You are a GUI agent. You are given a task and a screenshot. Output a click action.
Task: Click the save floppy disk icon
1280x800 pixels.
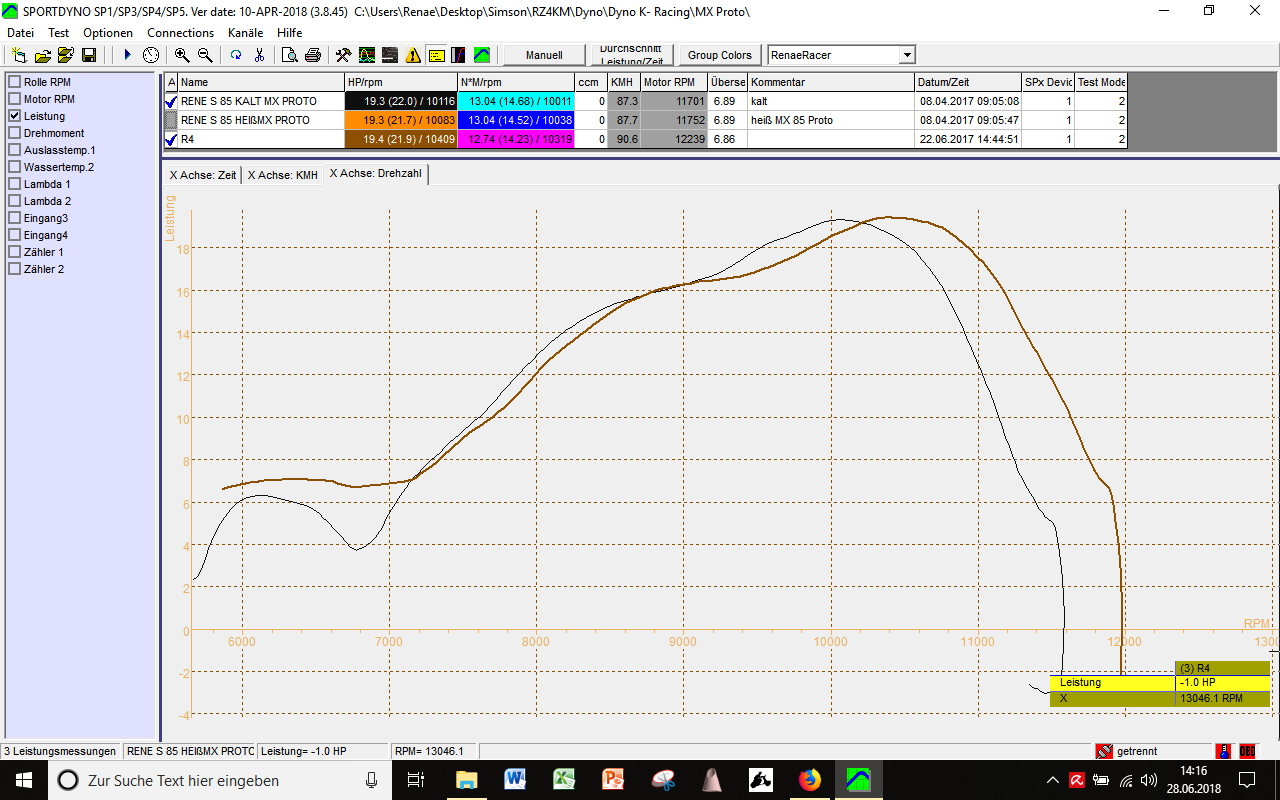(x=88, y=55)
